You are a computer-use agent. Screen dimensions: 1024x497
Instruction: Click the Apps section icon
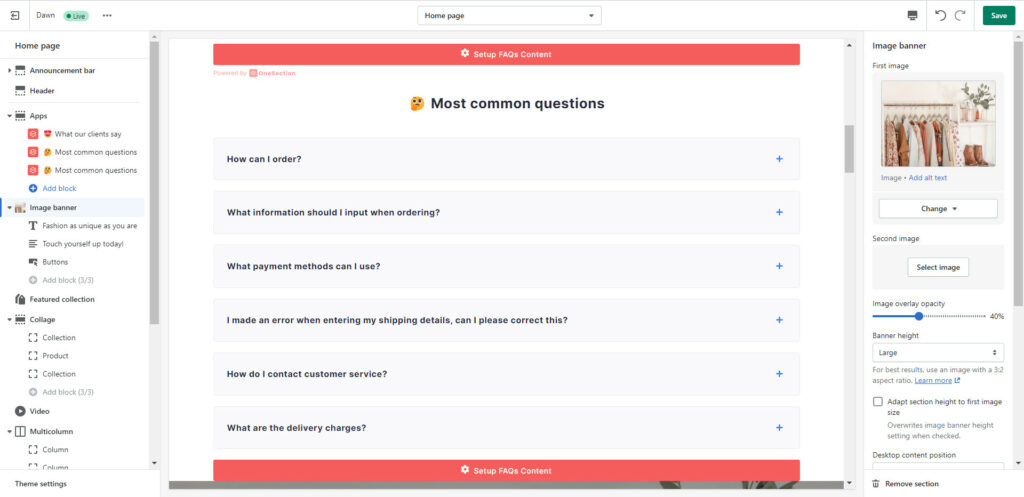coord(20,116)
